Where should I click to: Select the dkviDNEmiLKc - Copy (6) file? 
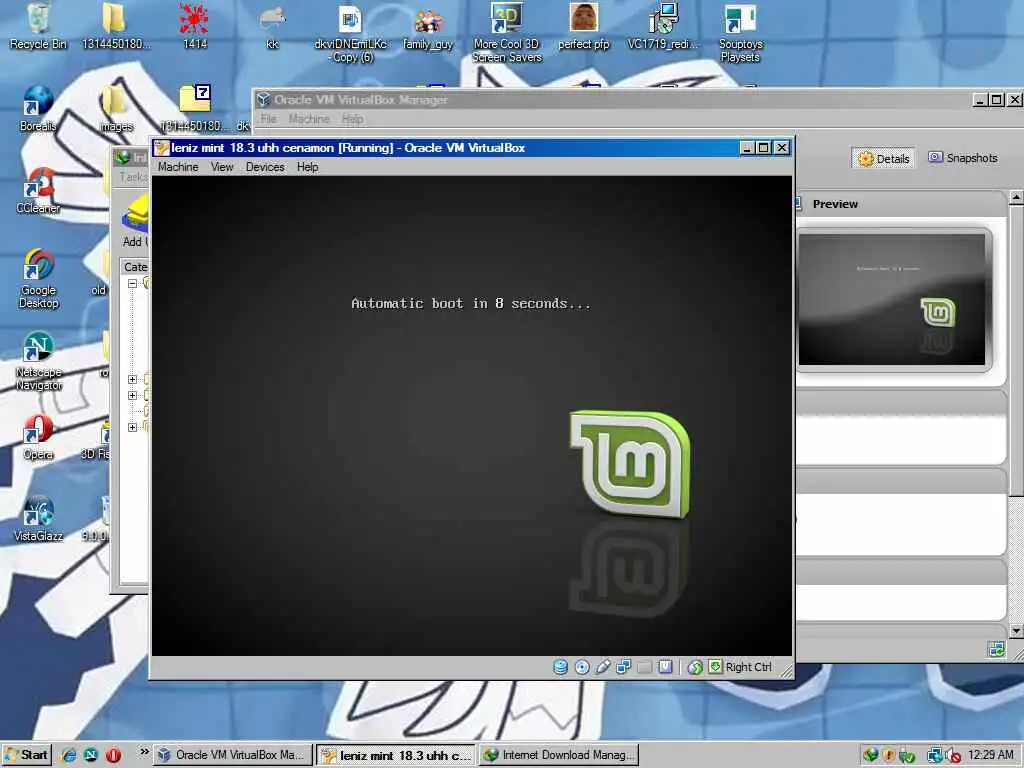(351, 33)
